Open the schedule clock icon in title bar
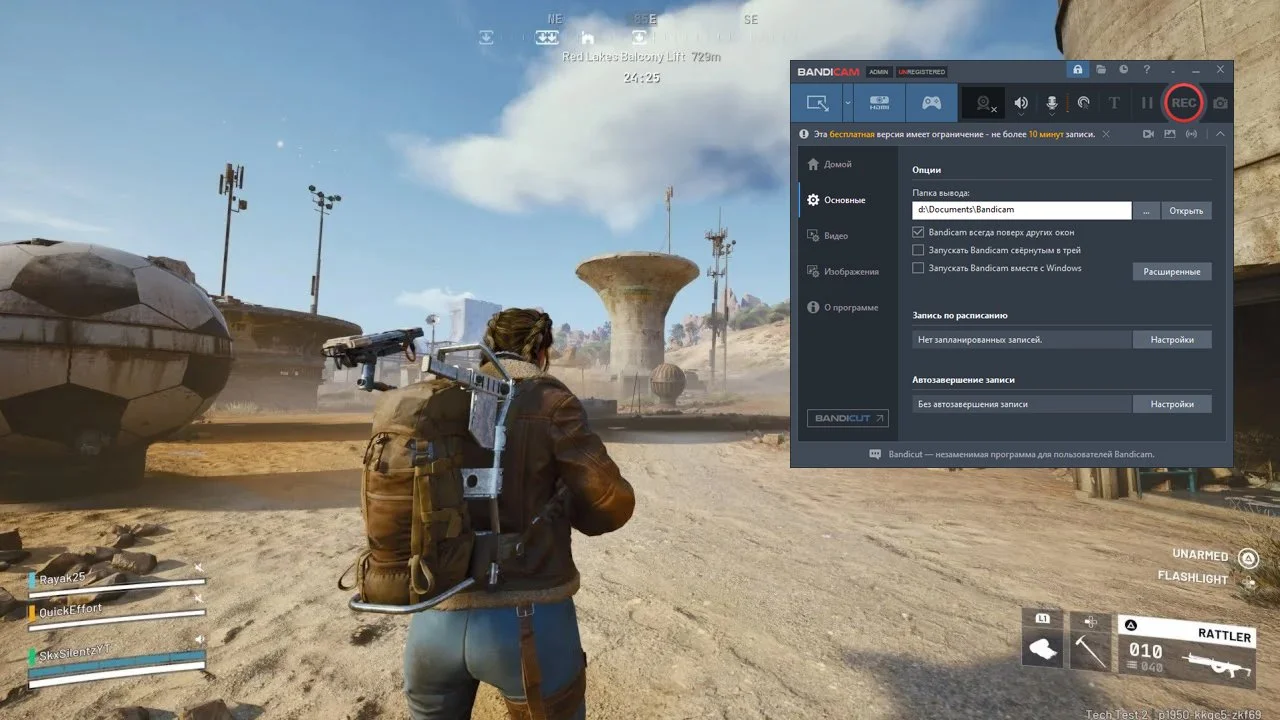This screenshot has height=720, width=1280. (1123, 70)
